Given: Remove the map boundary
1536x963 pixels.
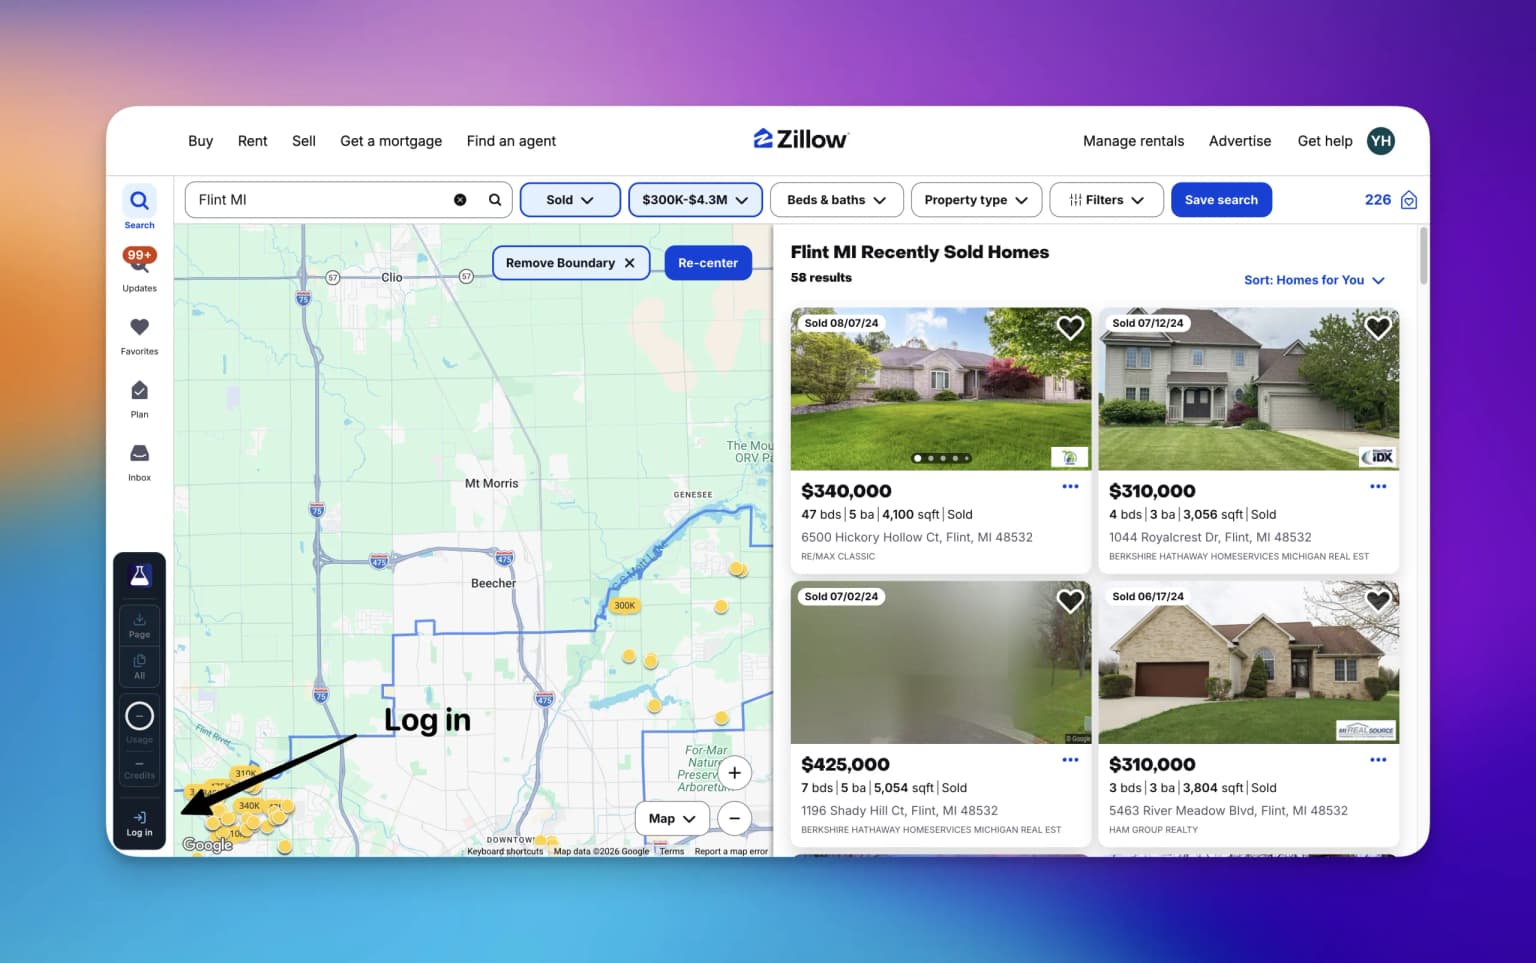Looking at the screenshot, I should pyautogui.click(x=571, y=263).
